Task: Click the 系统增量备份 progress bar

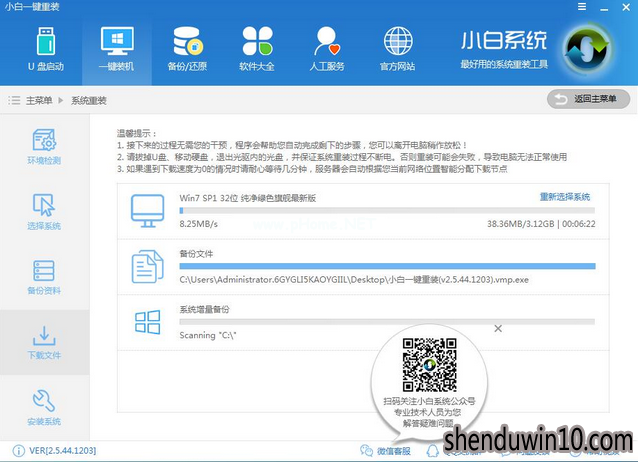Action: (387, 322)
